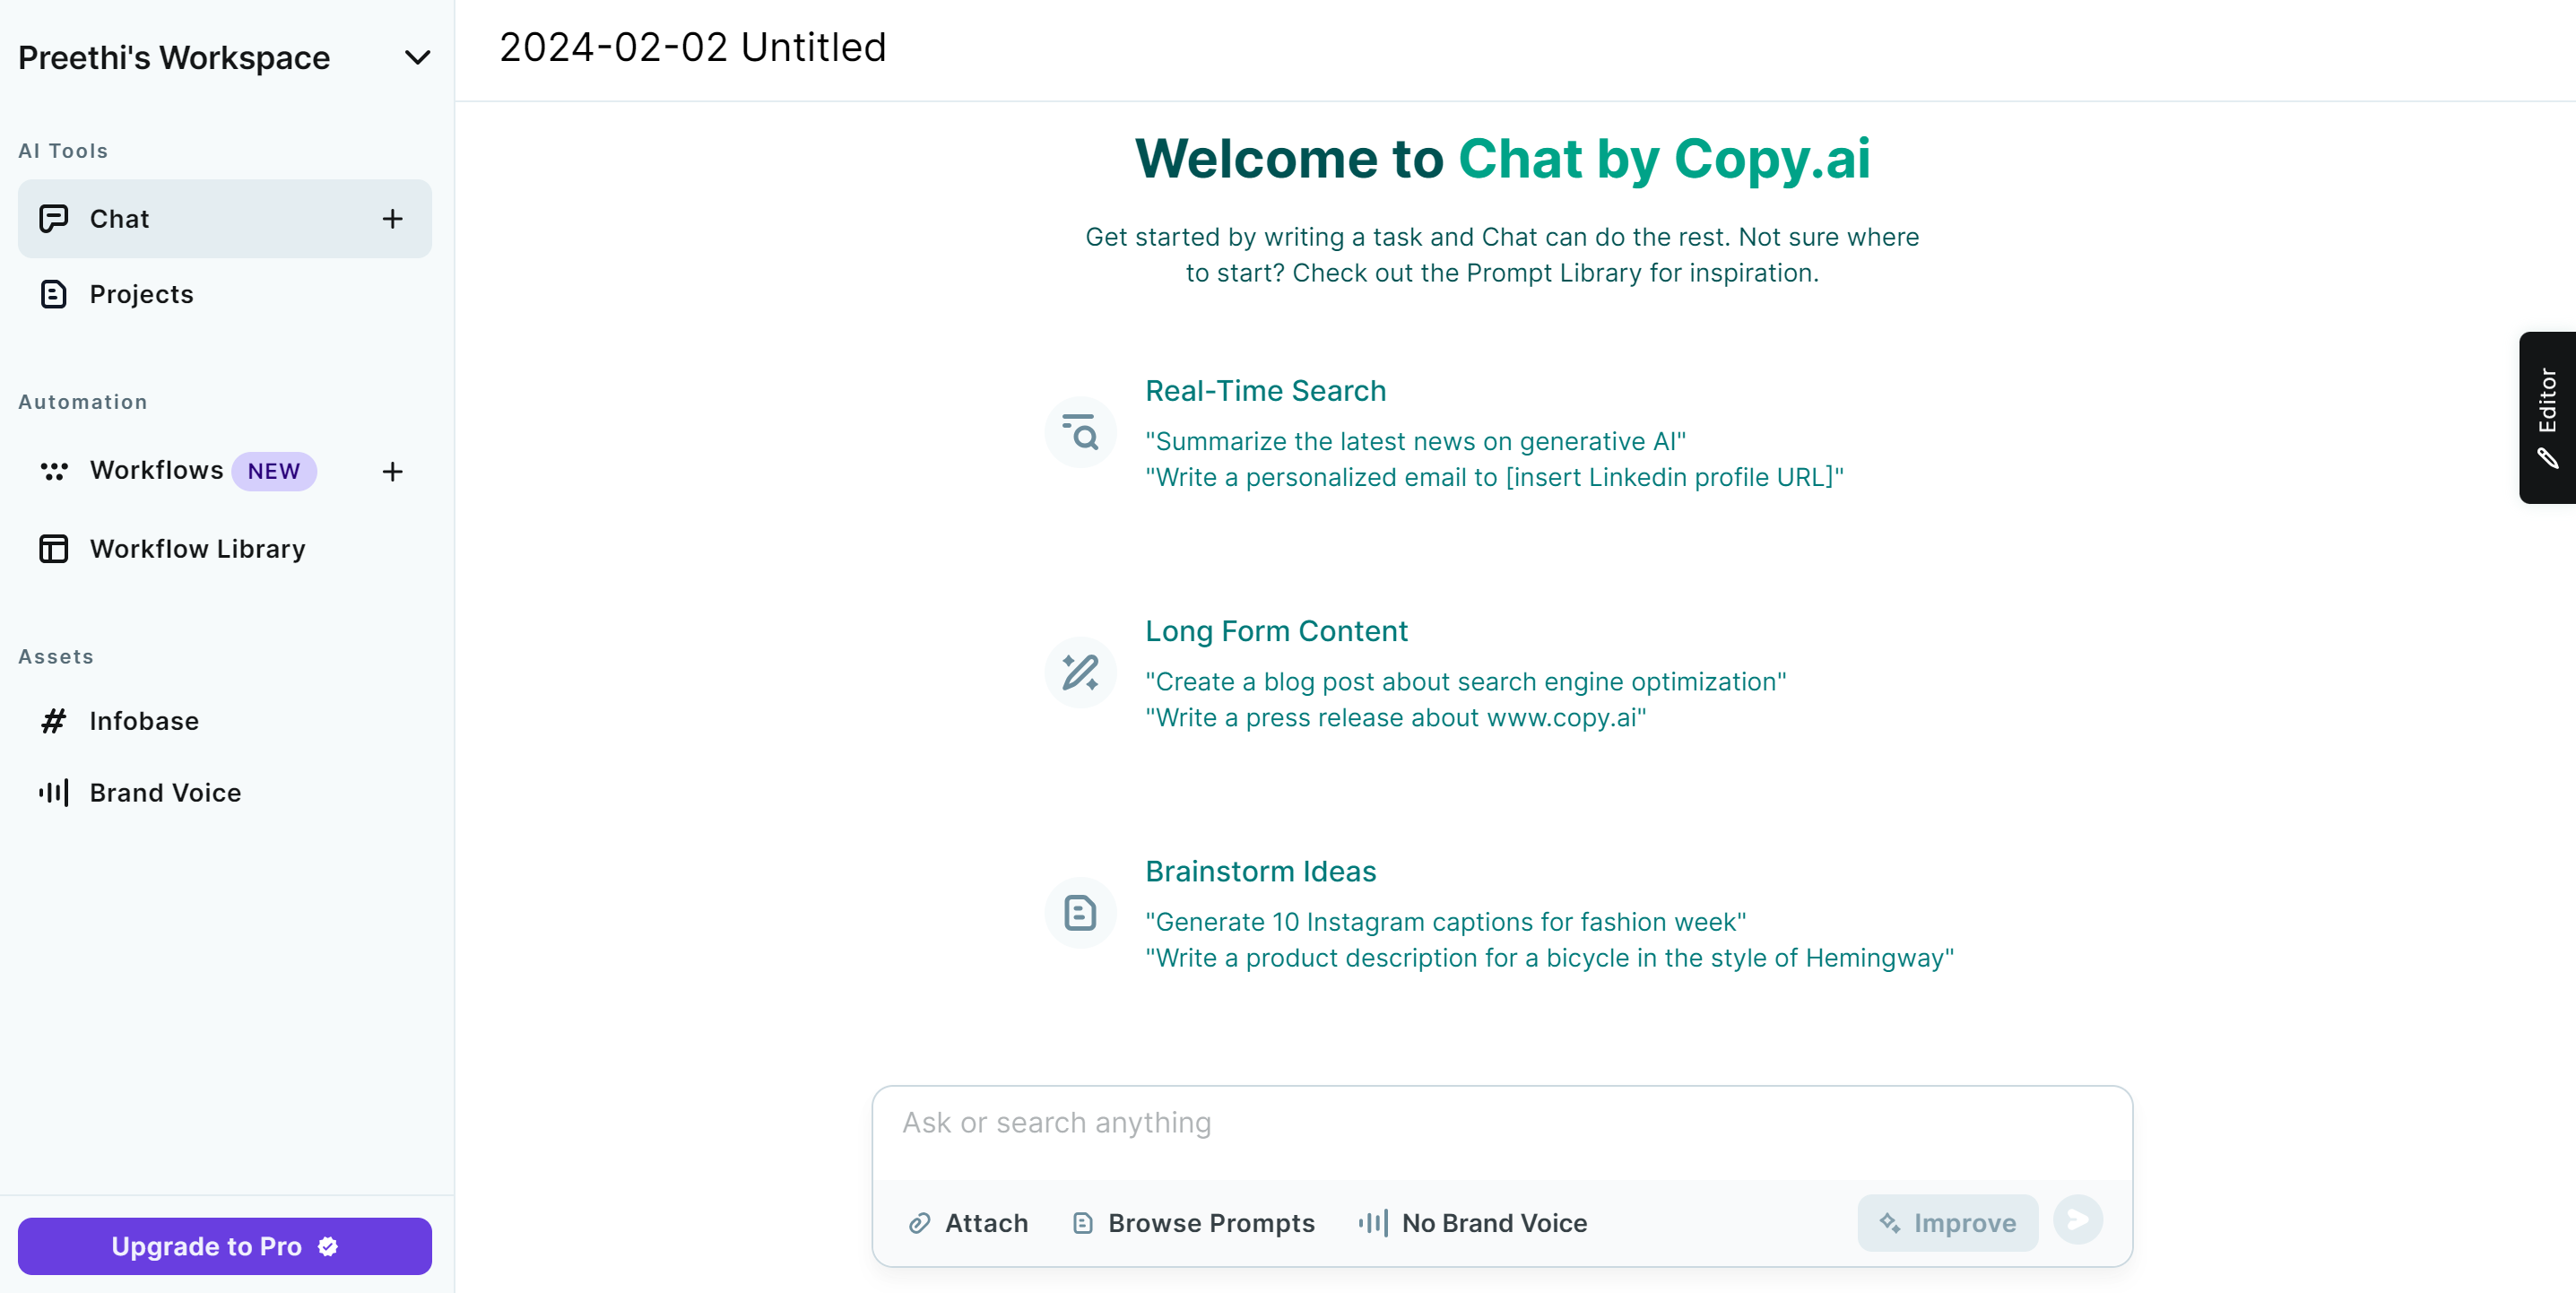Click the Brand Voice sidebar icon
Image resolution: width=2576 pixels, height=1293 pixels.
click(53, 793)
